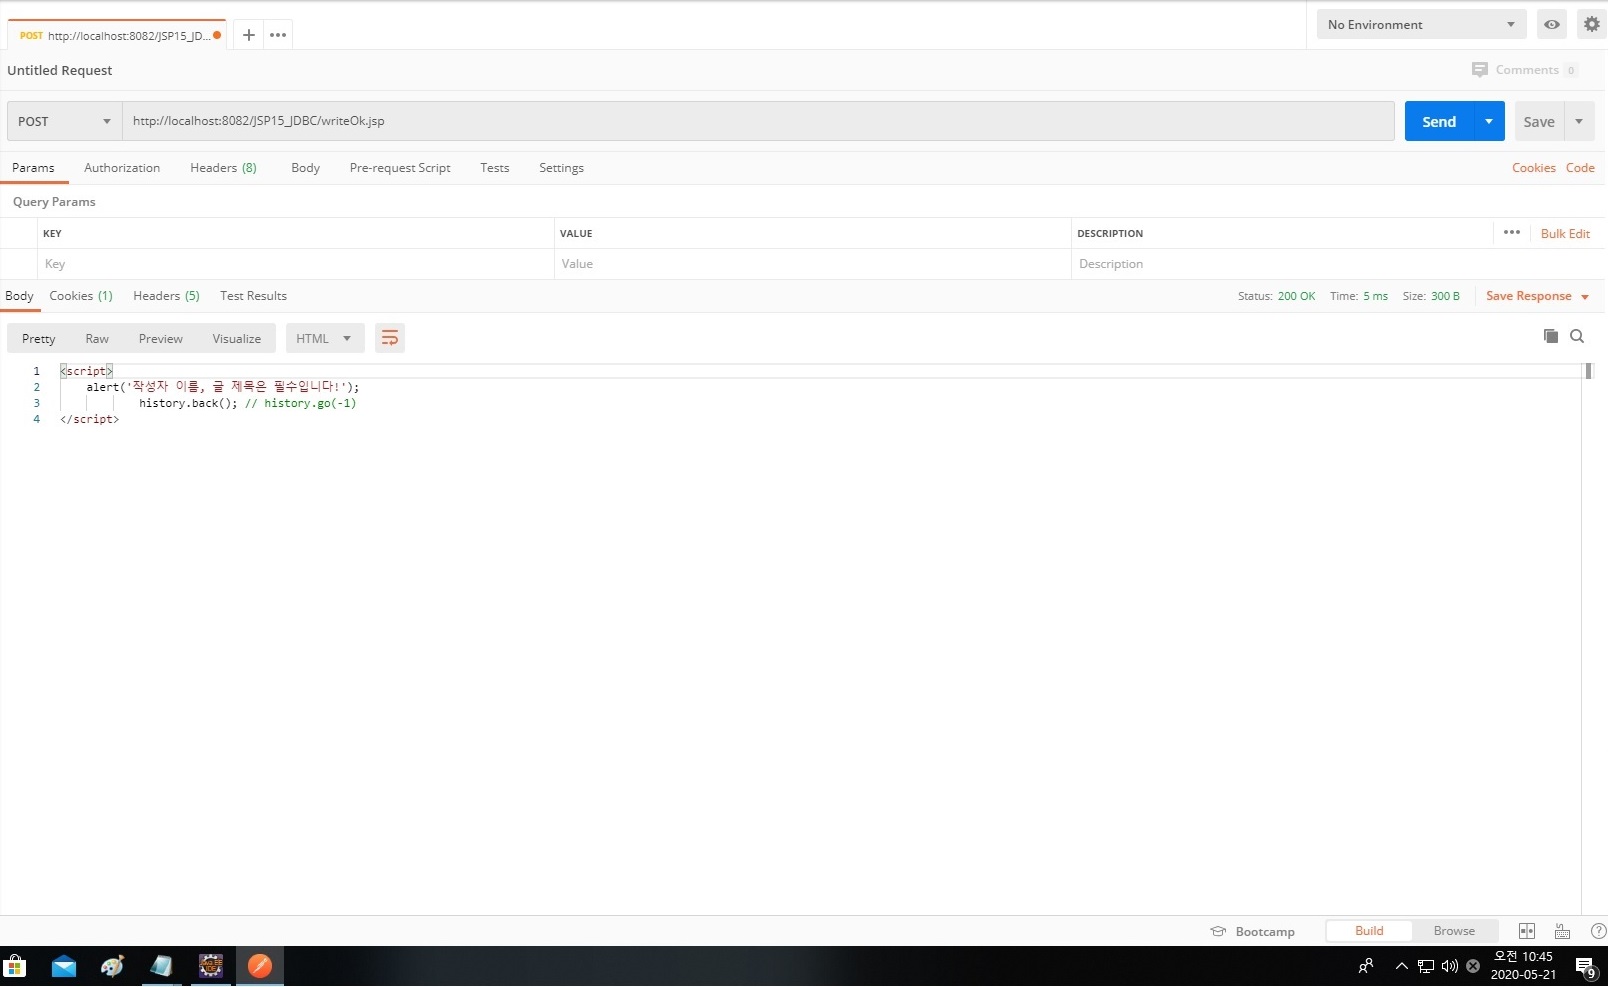Open Tests tab
The image size is (1608, 987).
point(494,168)
